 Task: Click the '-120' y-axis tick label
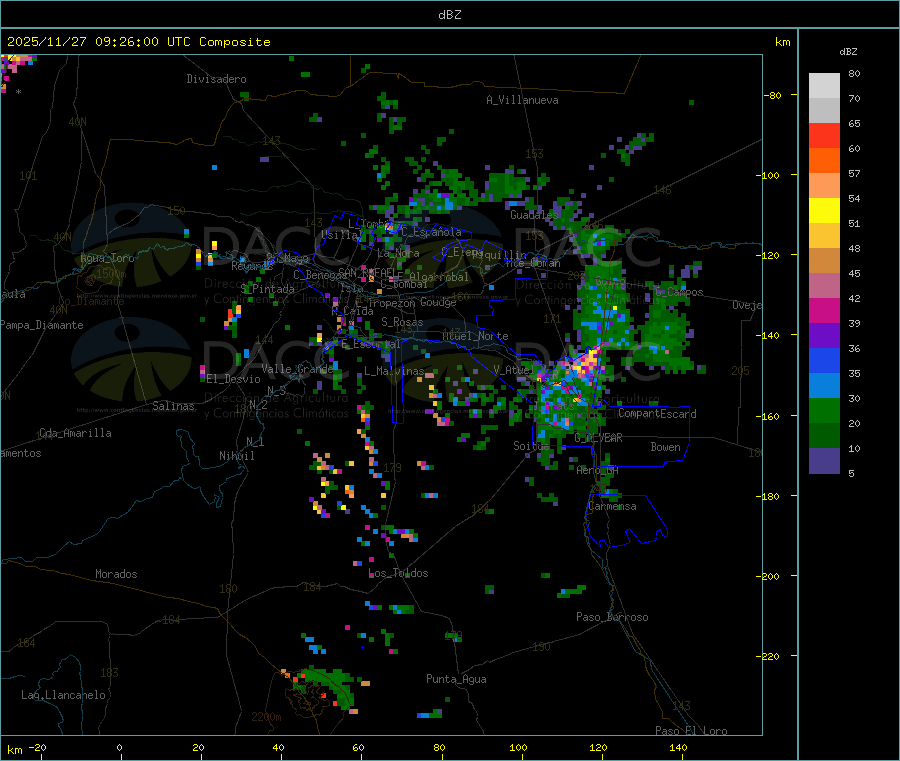point(770,255)
